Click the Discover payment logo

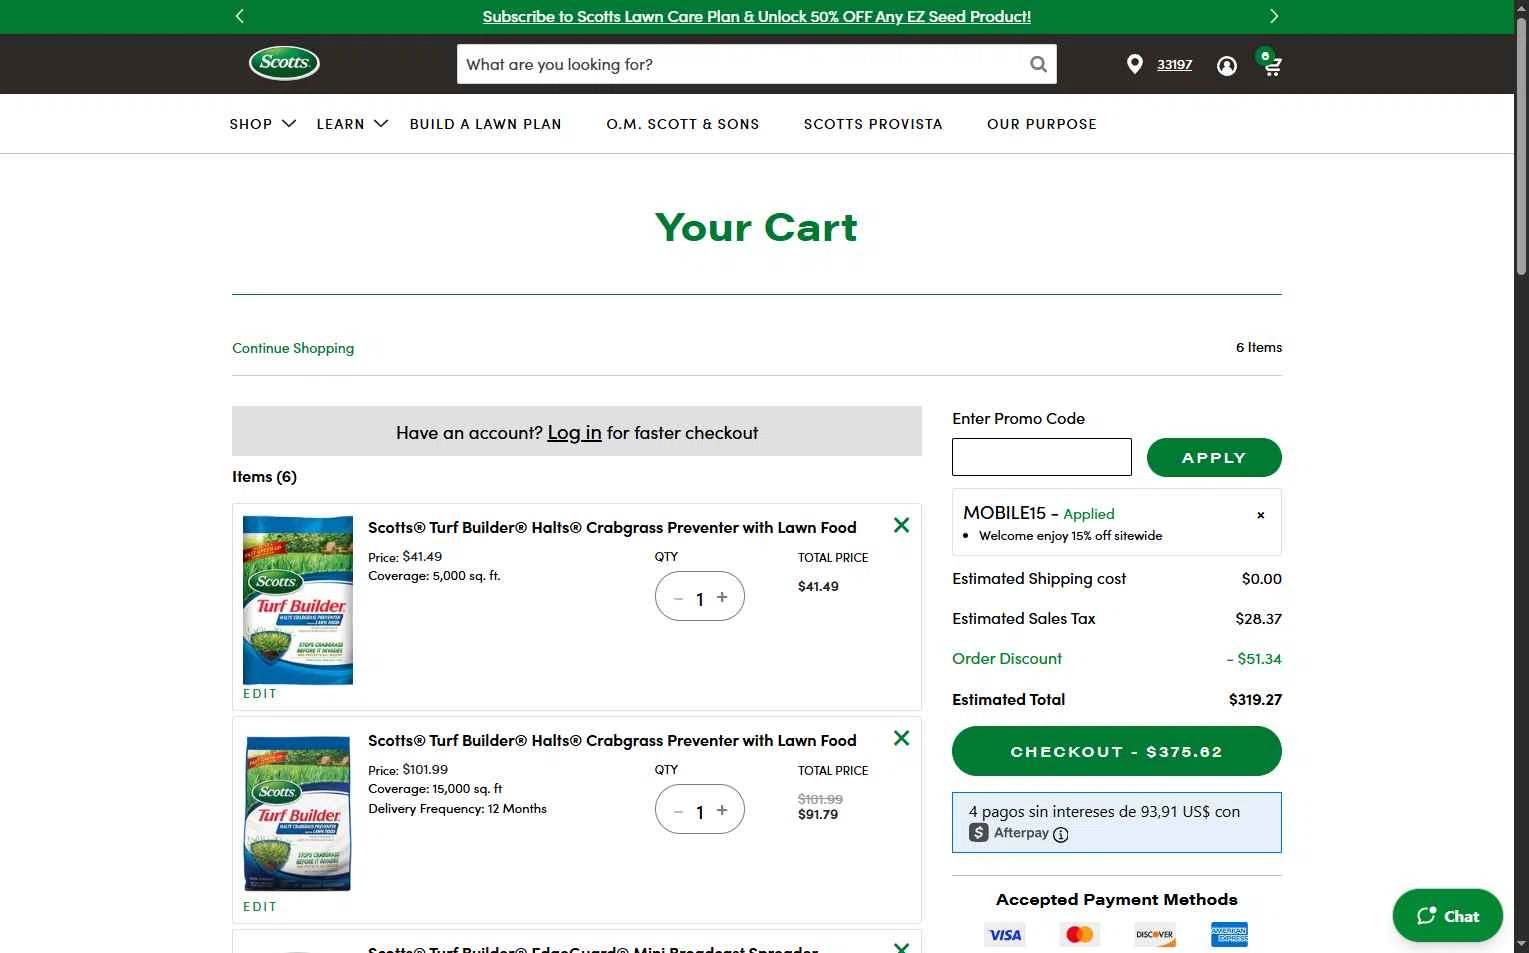coord(1154,935)
